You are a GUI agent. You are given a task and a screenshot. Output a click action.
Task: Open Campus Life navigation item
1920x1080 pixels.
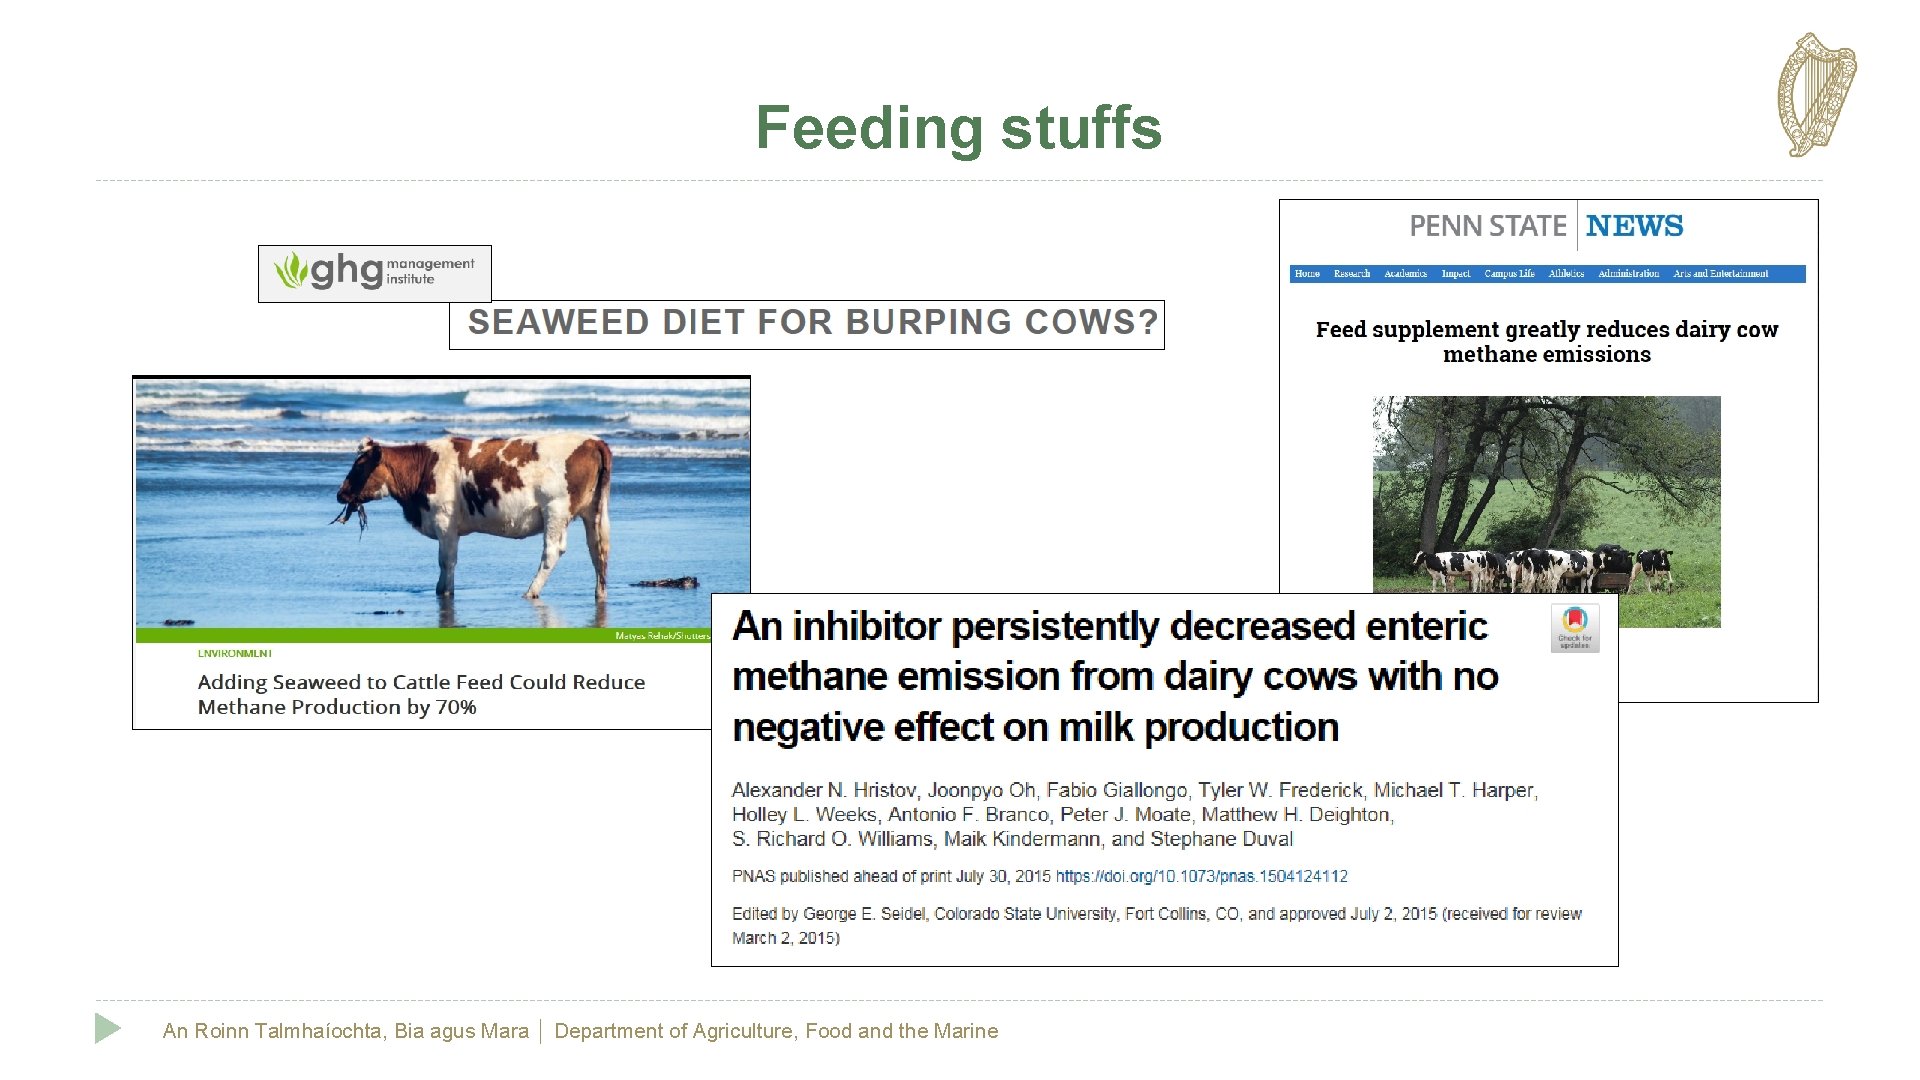[x=1509, y=274]
